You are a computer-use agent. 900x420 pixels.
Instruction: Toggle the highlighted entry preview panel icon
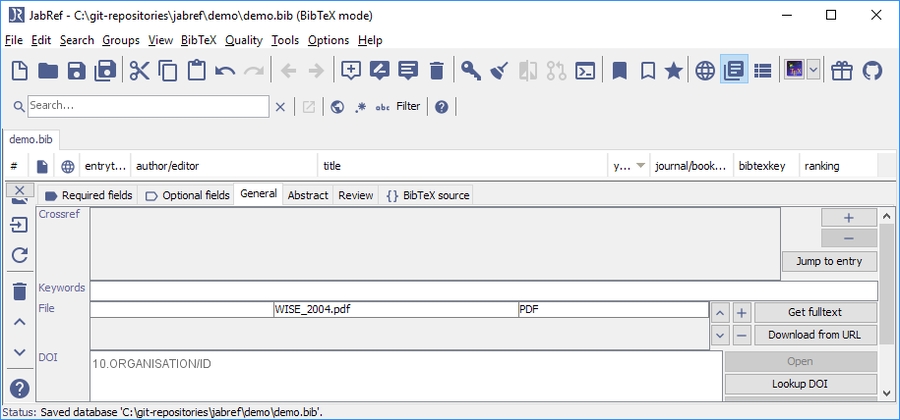point(734,70)
